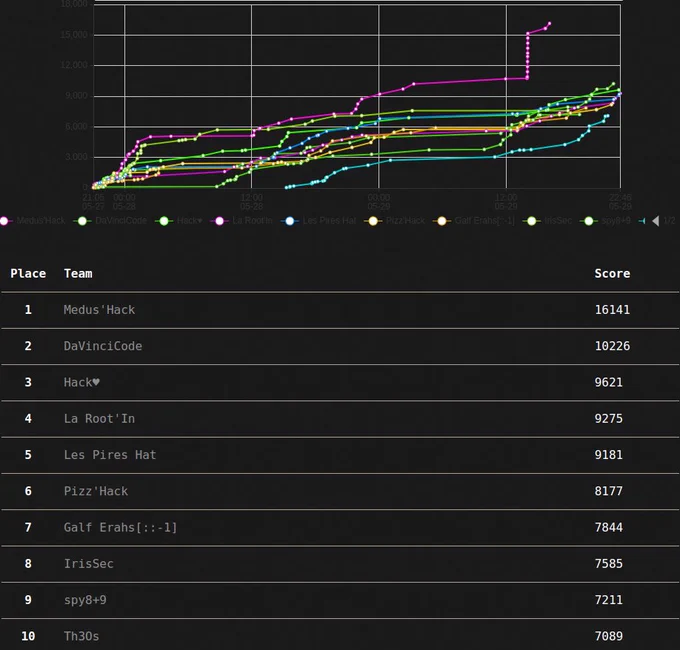680x650 pixels.
Task: Click the Score column header
Action: point(612,274)
